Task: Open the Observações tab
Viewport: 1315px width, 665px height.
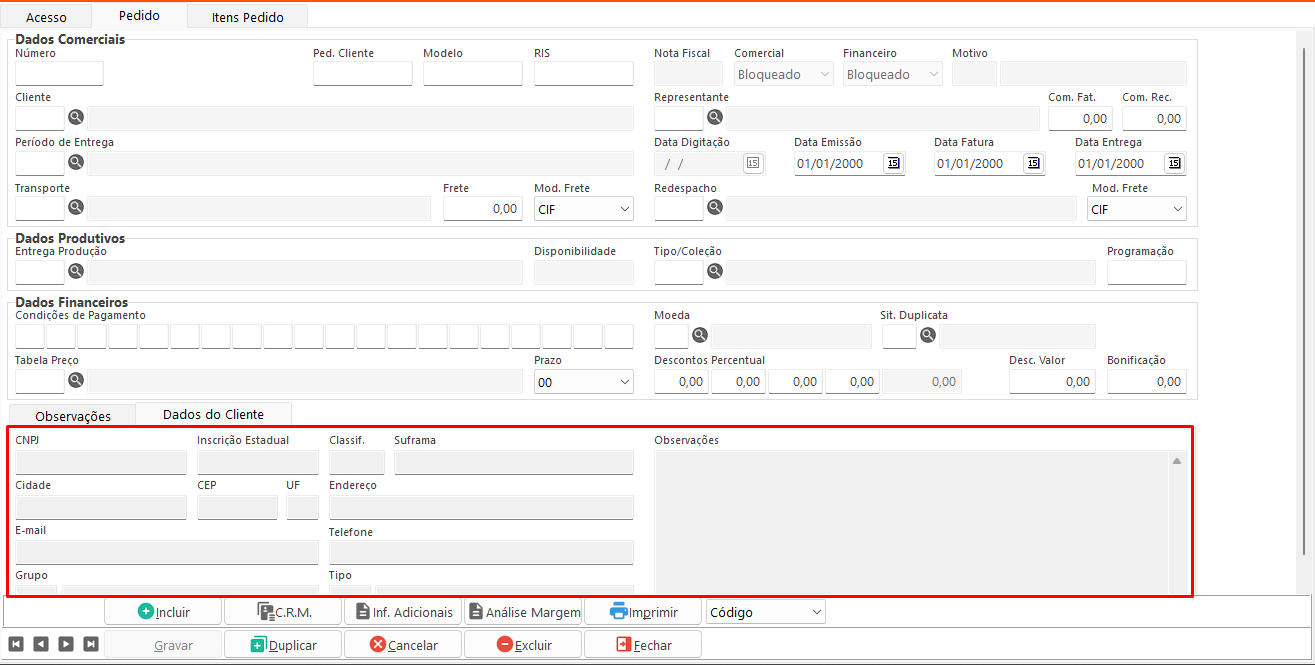Action: click(x=72, y=416)
